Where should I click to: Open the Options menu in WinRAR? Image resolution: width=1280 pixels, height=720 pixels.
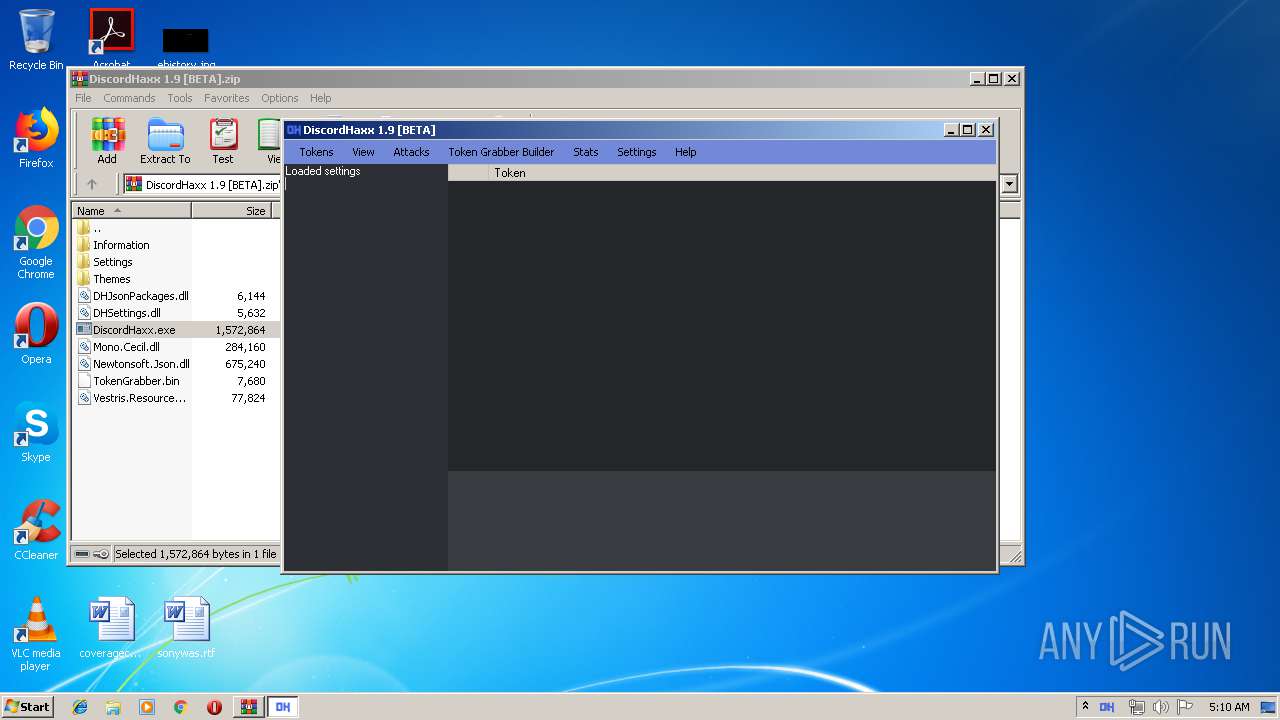click(280, 98)
